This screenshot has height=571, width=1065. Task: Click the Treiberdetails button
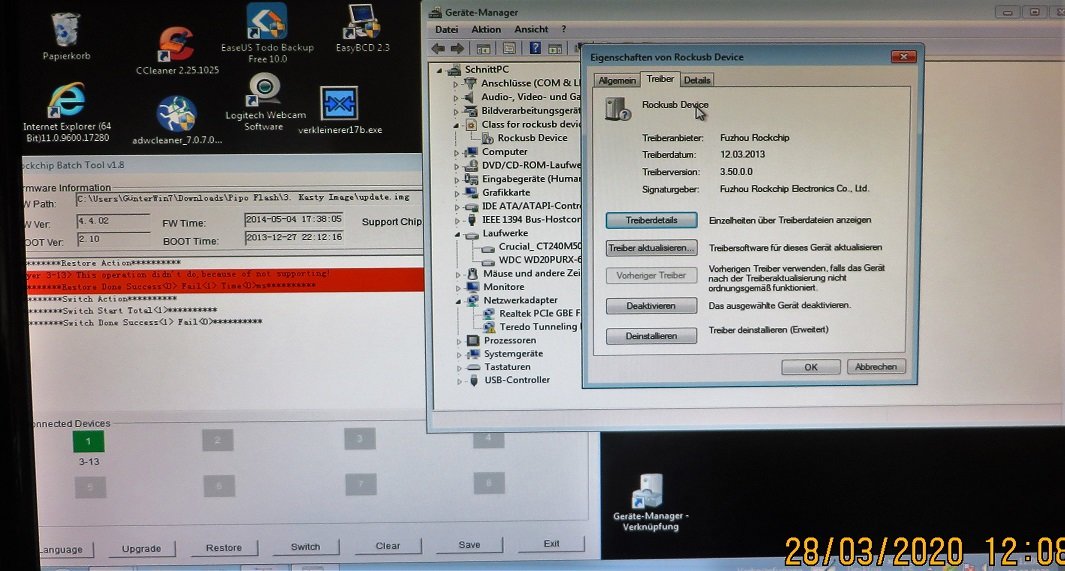point(651,220)
